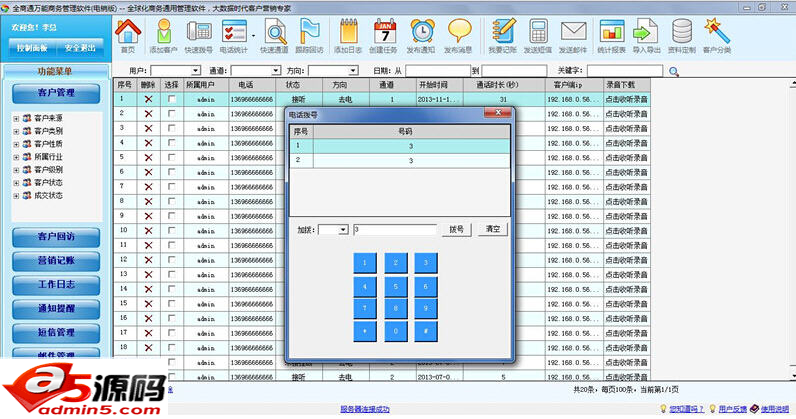Open the 短信管理 sidebar menu
Image resolution: width=796 pixels, height=419 pixels.
point(56,333)
